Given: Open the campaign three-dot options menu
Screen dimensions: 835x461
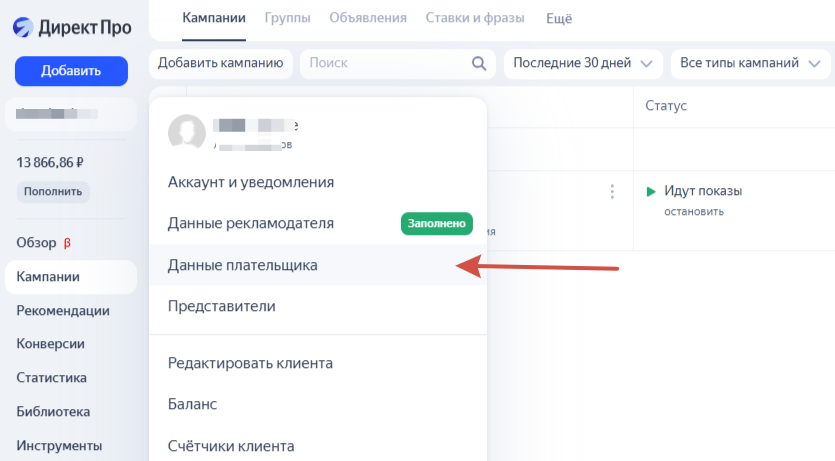Looking at the screenshot, I should tap(611, 192).
